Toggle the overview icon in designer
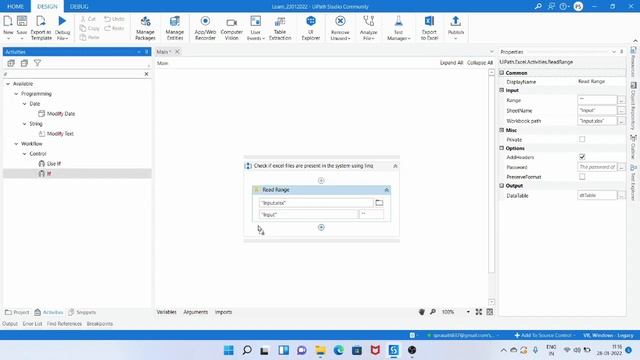 click(490, 312)
